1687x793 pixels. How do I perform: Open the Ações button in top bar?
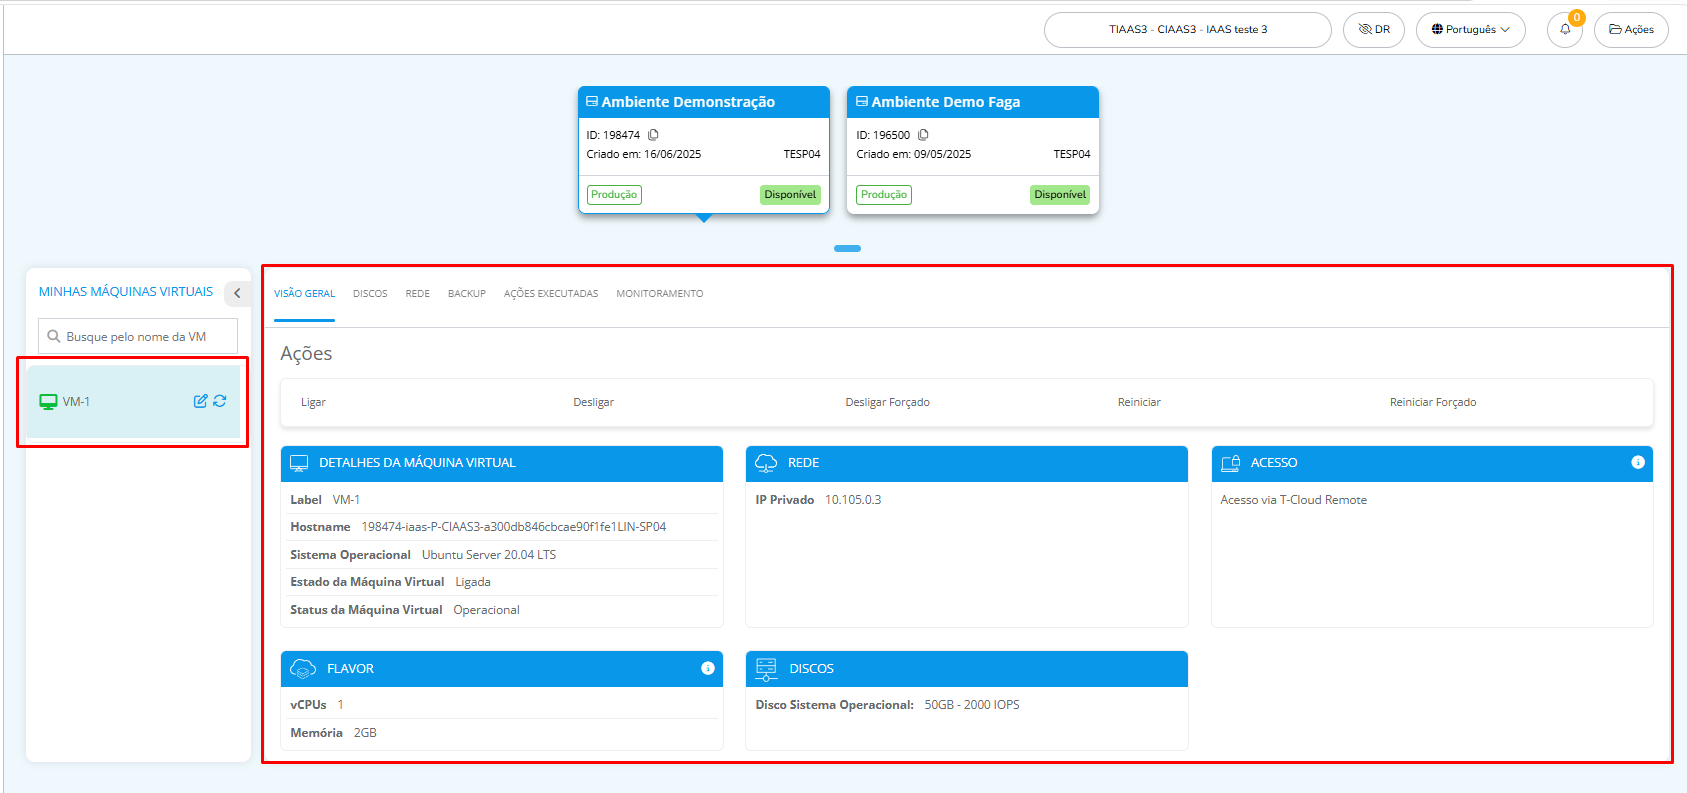click(1631, 30)
